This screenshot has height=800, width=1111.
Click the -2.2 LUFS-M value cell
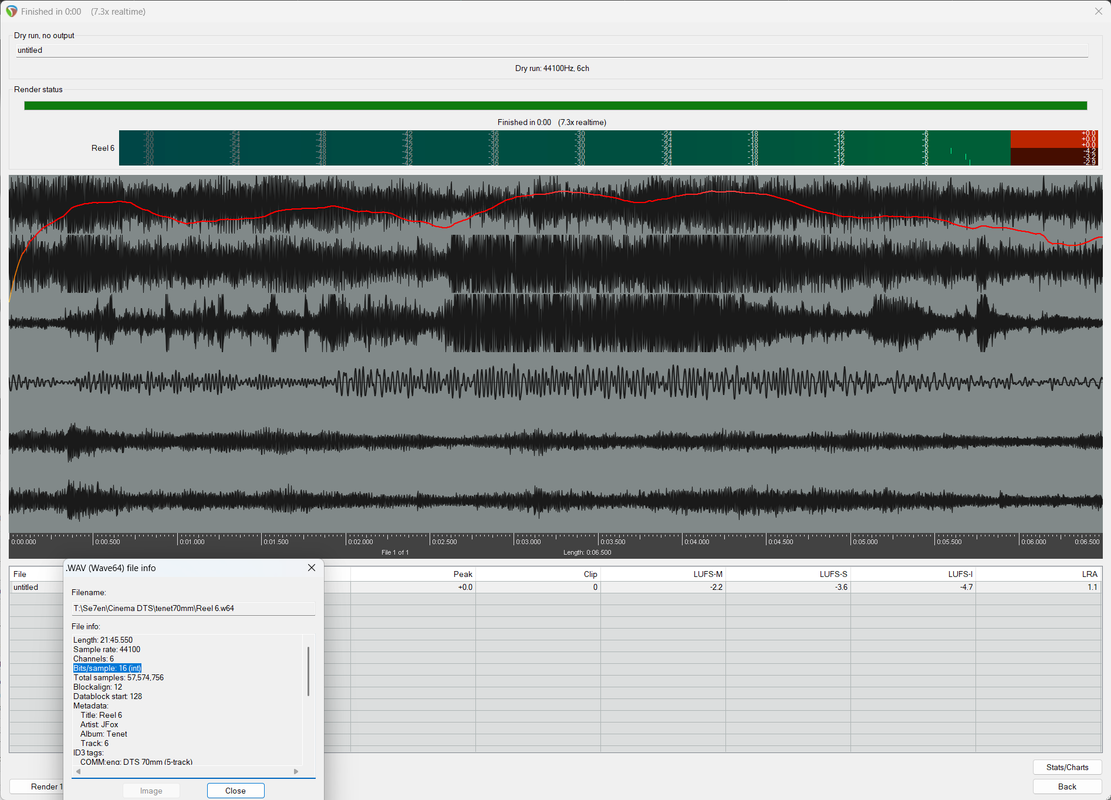663,587
